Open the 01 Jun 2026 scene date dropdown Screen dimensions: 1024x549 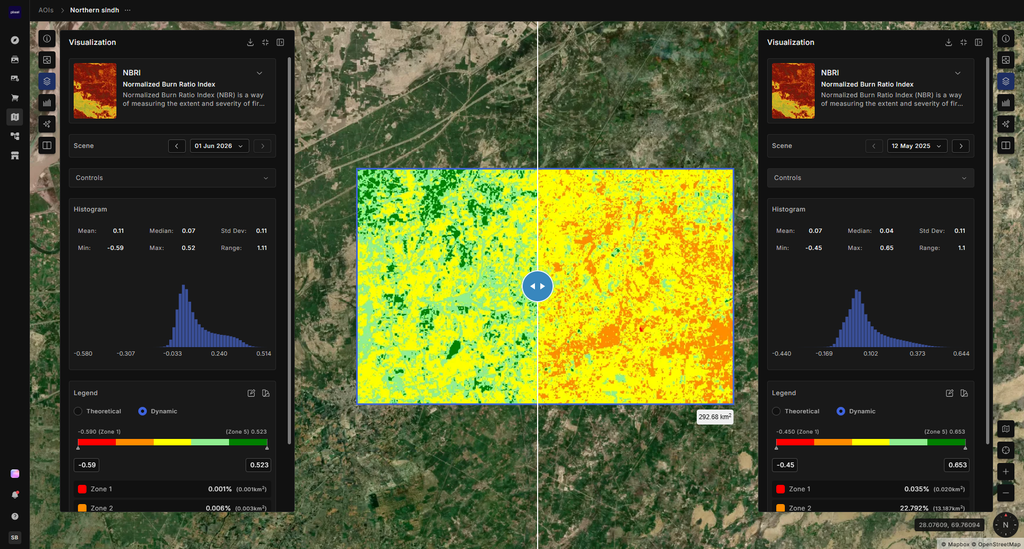219,146
